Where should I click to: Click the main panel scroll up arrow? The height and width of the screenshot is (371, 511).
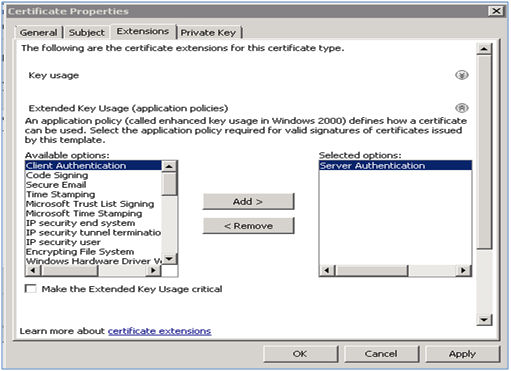click(x=484, y=49)
